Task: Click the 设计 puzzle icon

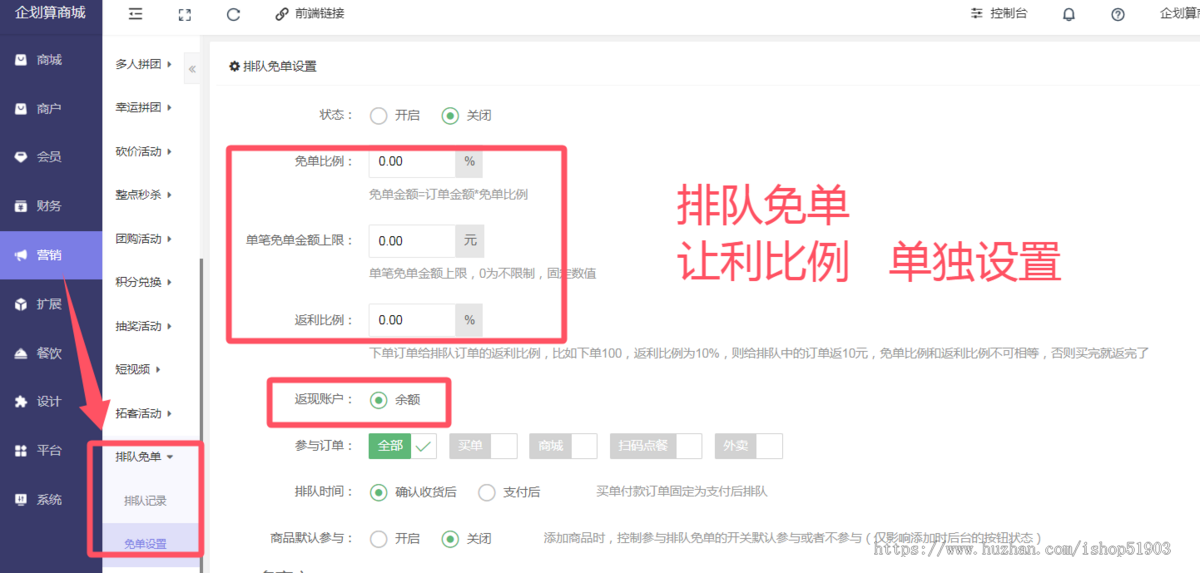Action: (21, 402)
